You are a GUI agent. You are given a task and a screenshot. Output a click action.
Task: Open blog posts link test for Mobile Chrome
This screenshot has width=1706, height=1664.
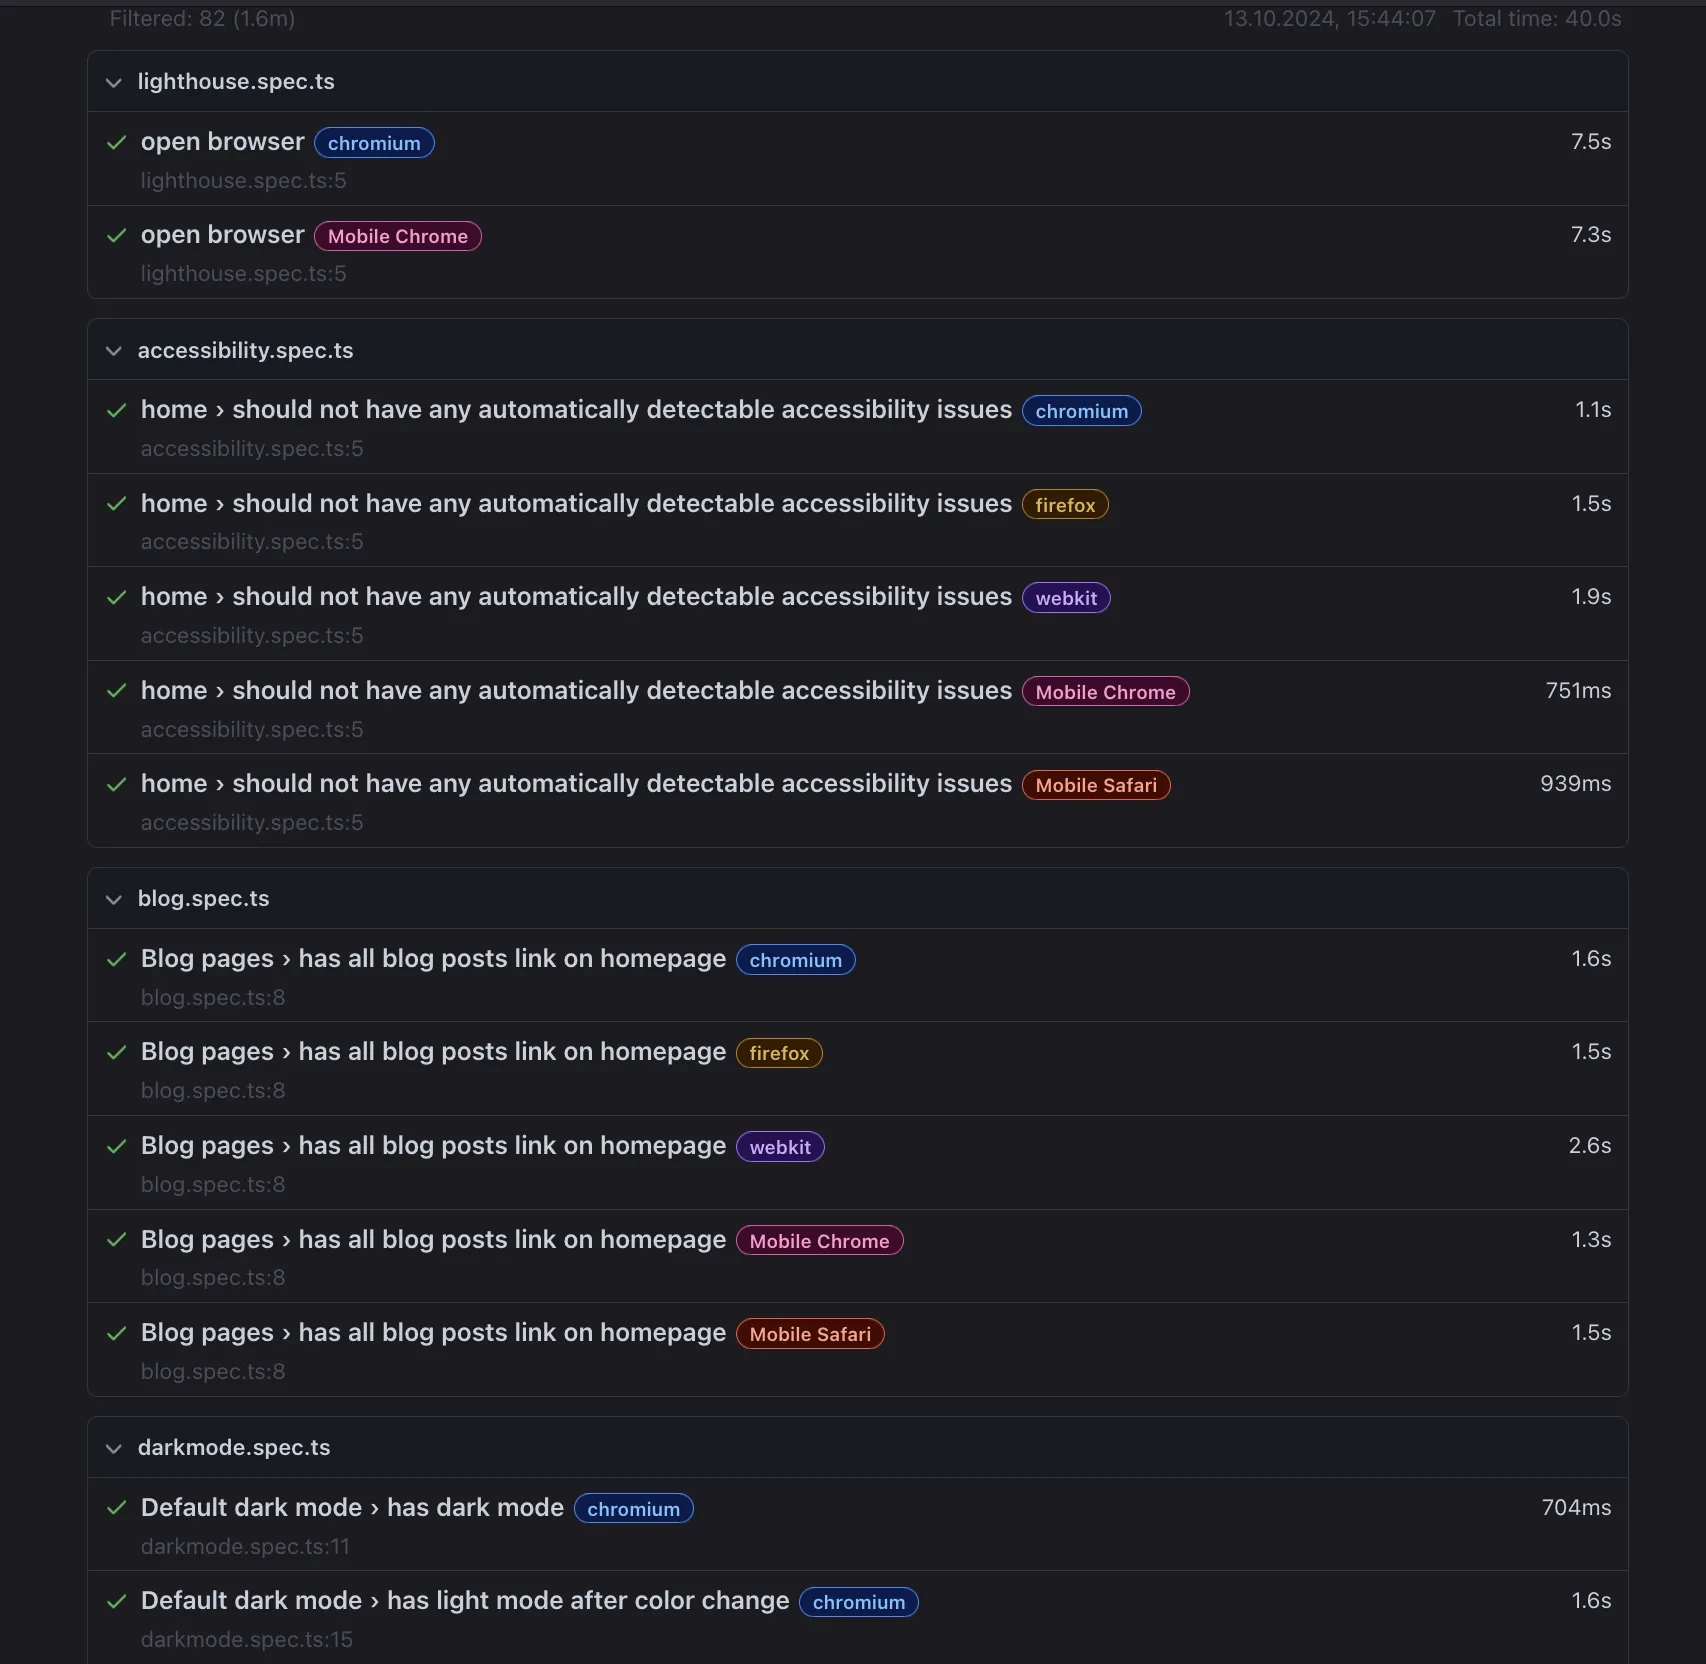click(433, 1240)
